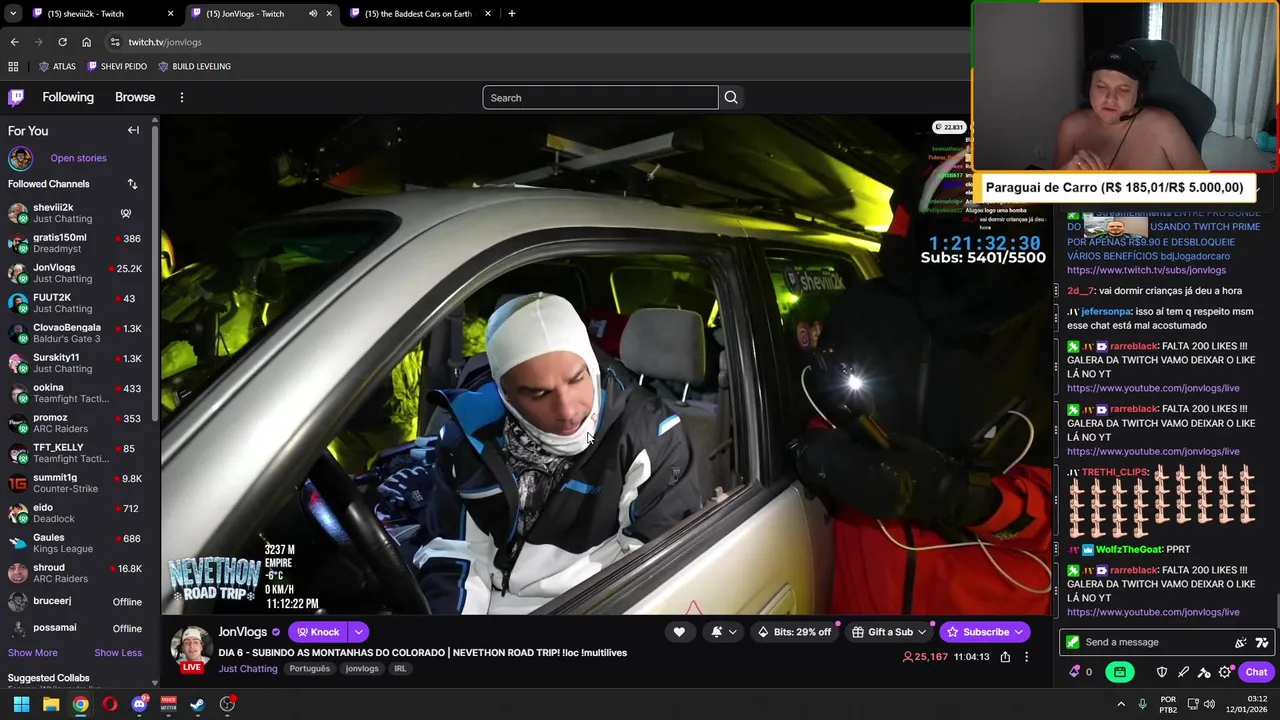
Task: Go to the browser home page
Action: coord(86,42)
